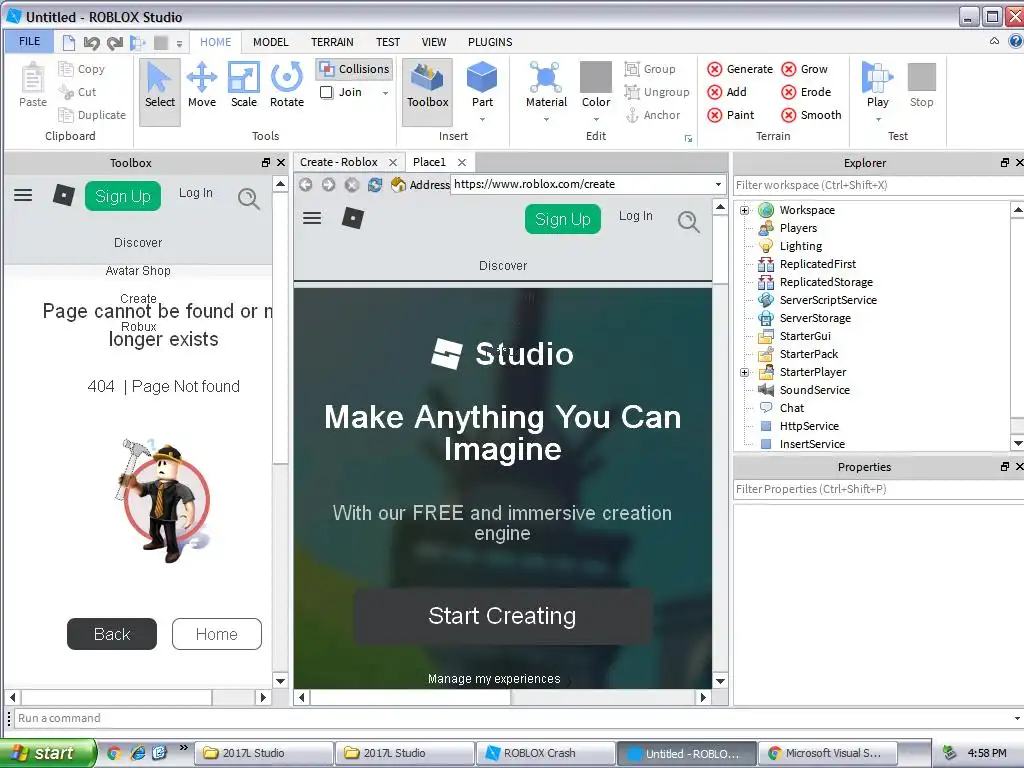Select the Move tool

pyautogui.click(x=202, y=86)
